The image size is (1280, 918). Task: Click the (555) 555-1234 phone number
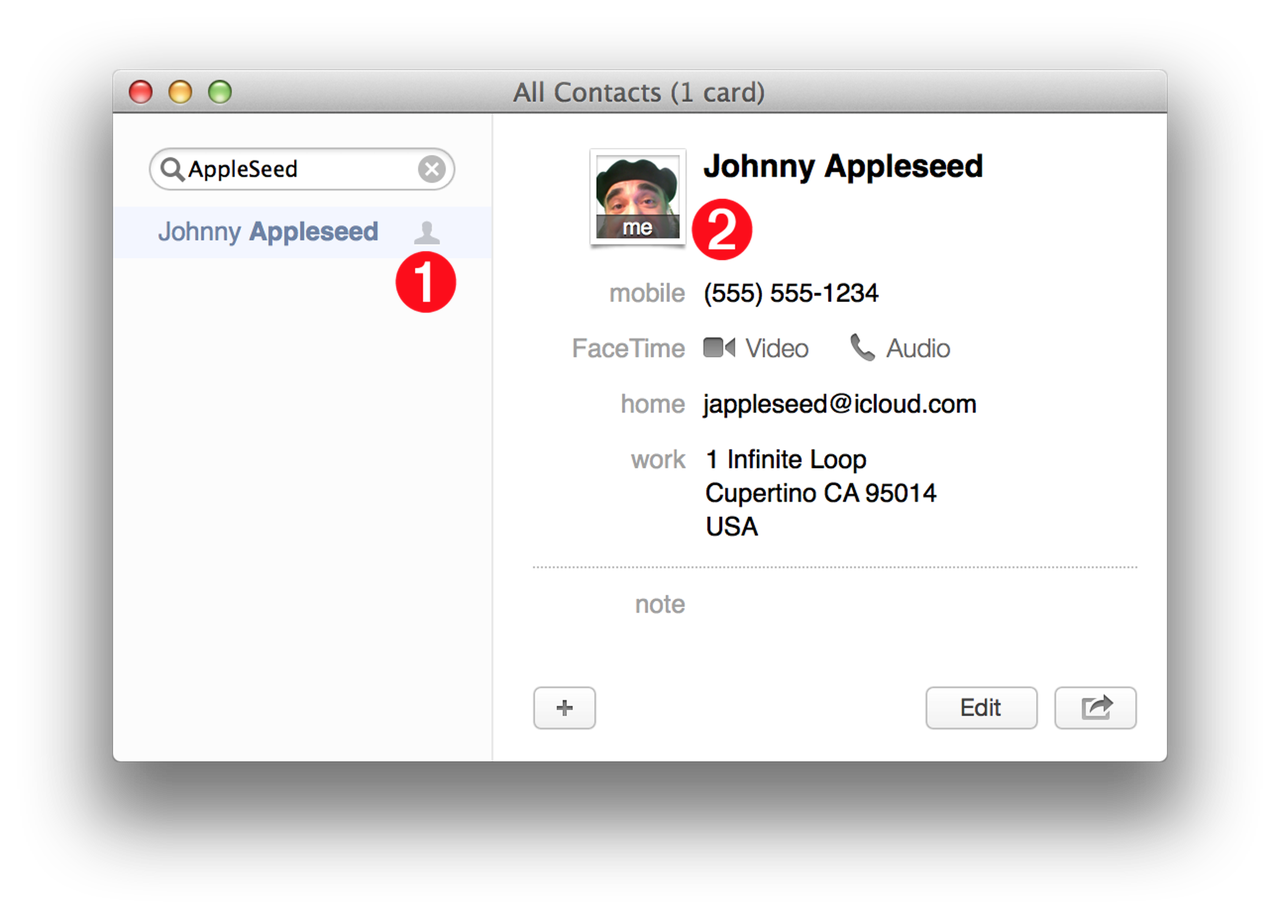tap(791, 293)
